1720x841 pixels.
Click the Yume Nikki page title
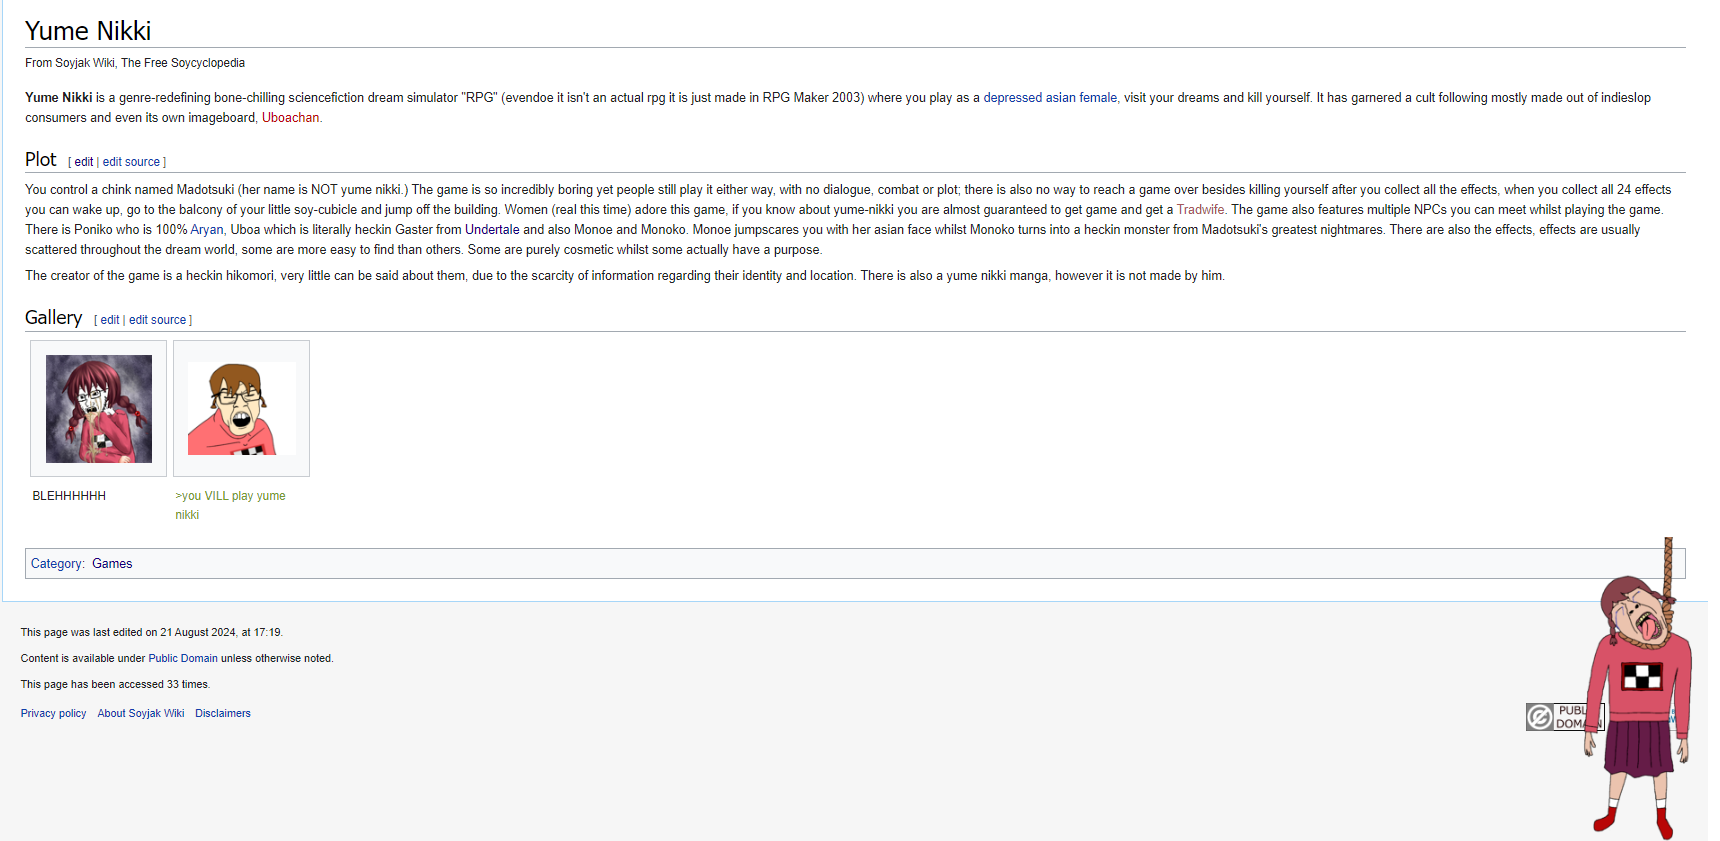88,31
